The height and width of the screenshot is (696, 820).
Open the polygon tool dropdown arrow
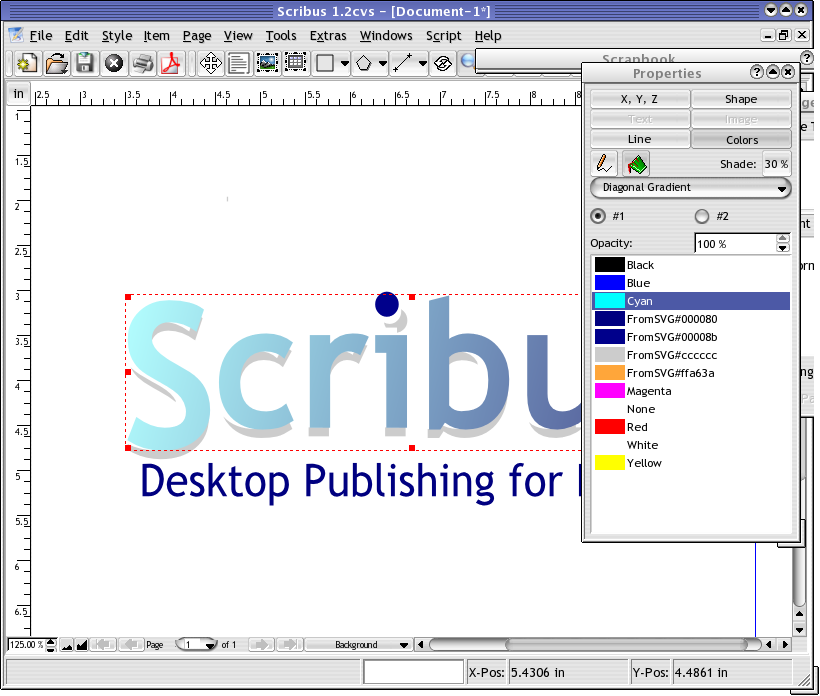click(x=383, y=64)
